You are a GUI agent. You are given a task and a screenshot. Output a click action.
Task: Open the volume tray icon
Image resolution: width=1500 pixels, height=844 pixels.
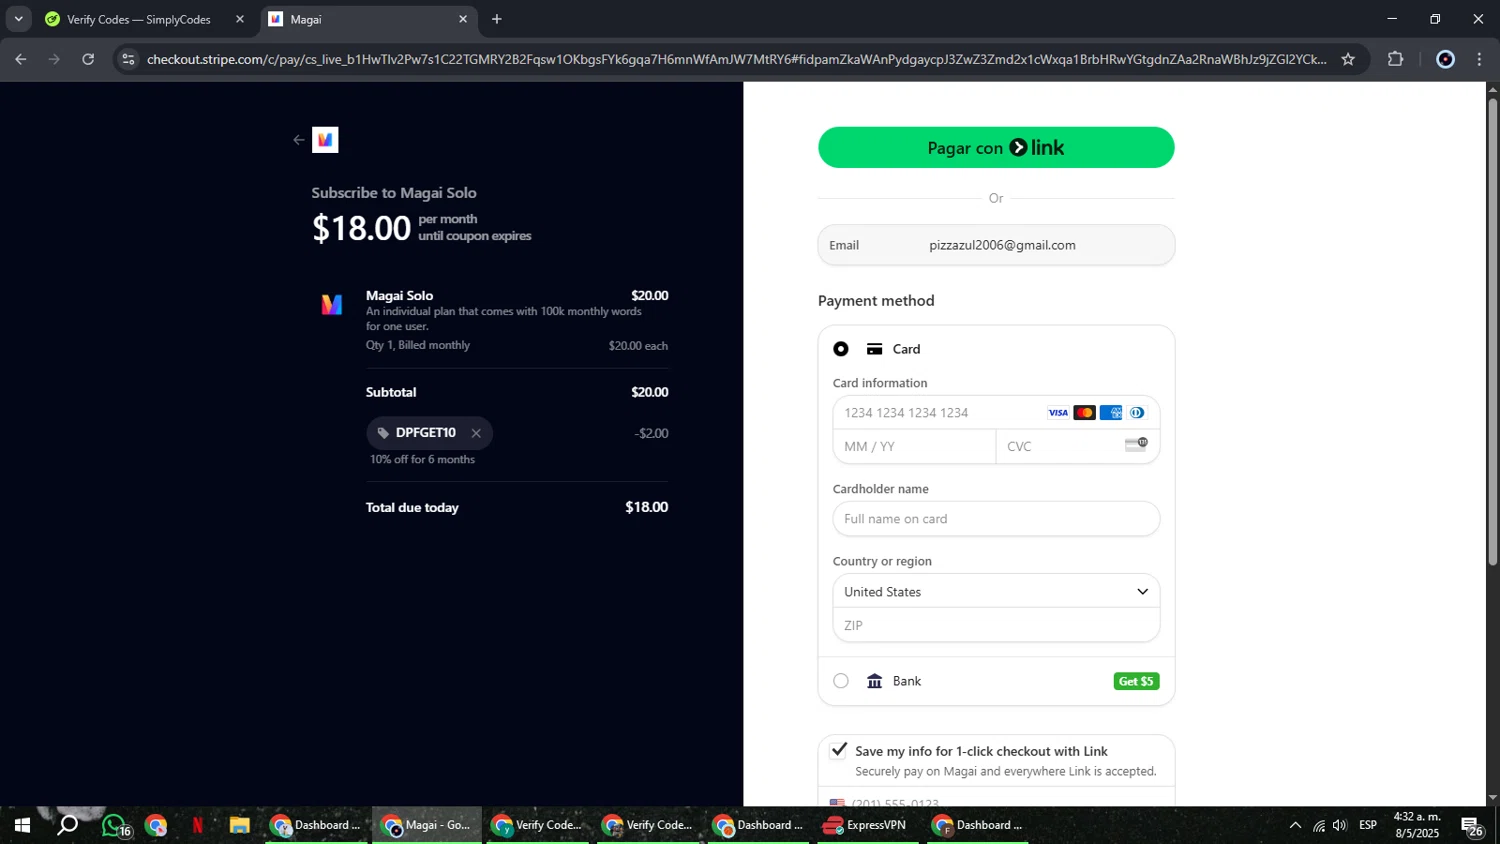1340,825
